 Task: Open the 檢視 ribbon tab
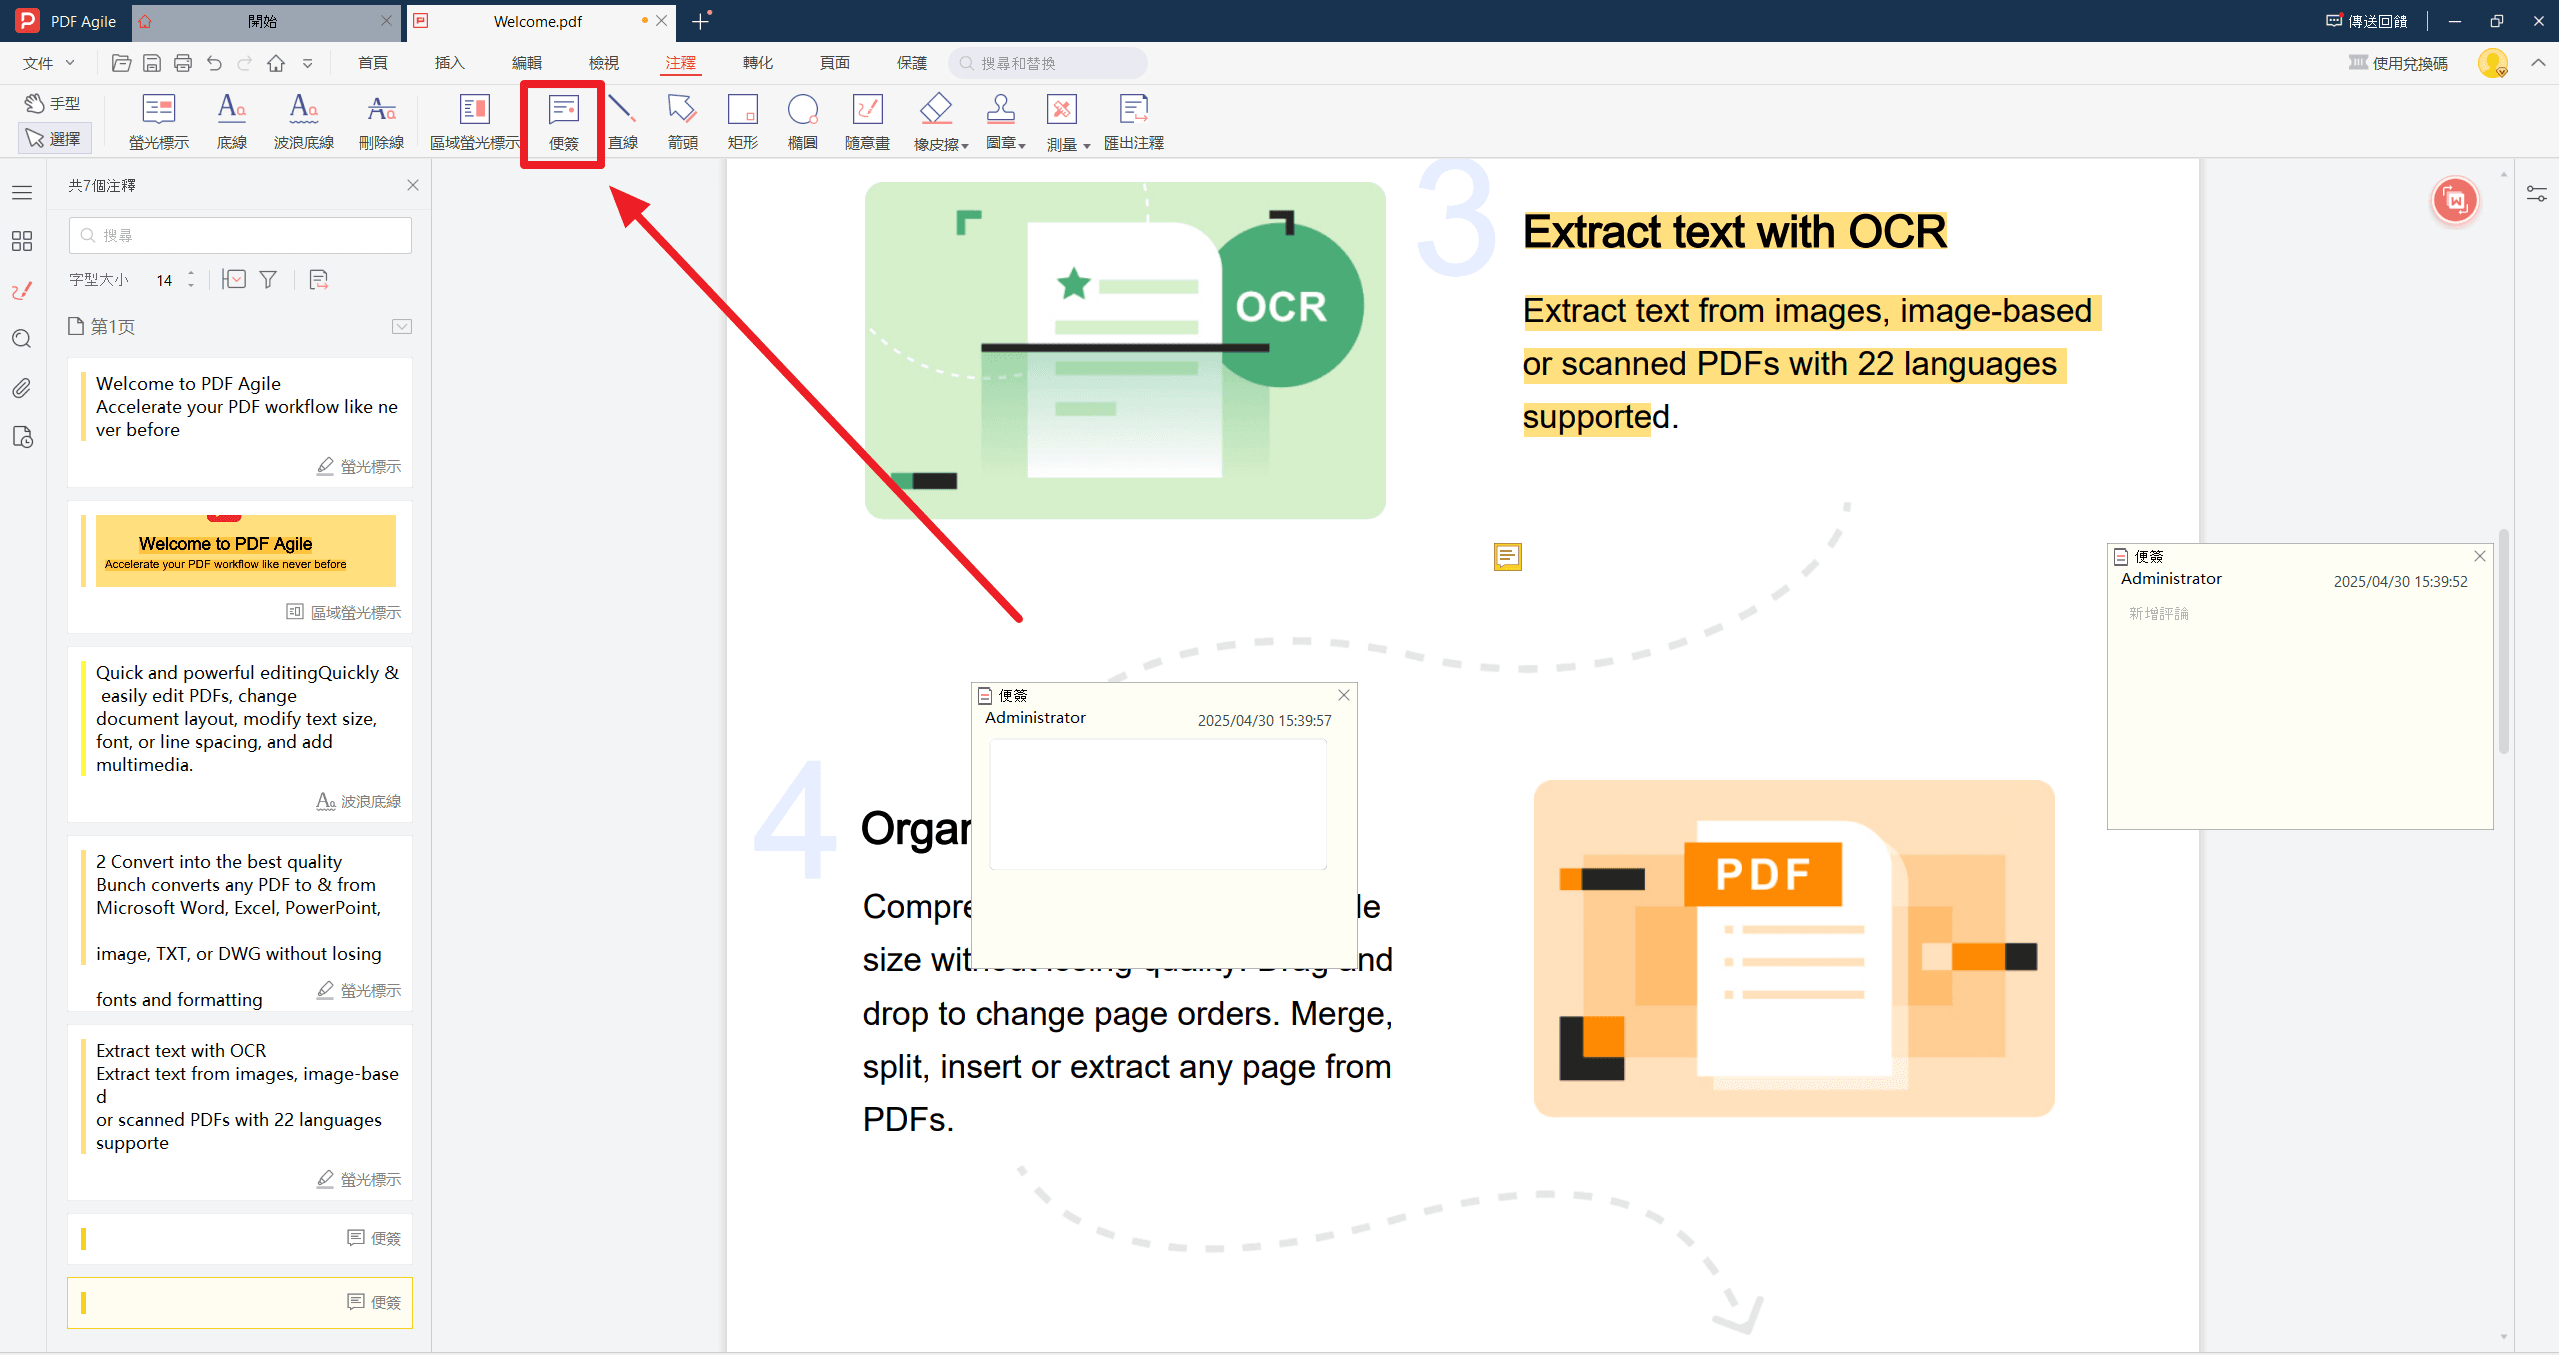604,63
